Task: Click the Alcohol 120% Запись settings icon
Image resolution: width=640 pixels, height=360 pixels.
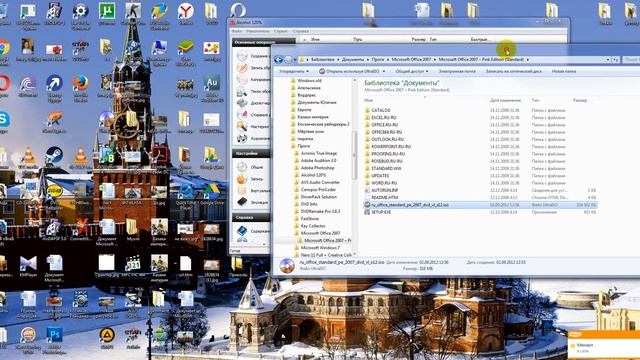Action: 242,179
